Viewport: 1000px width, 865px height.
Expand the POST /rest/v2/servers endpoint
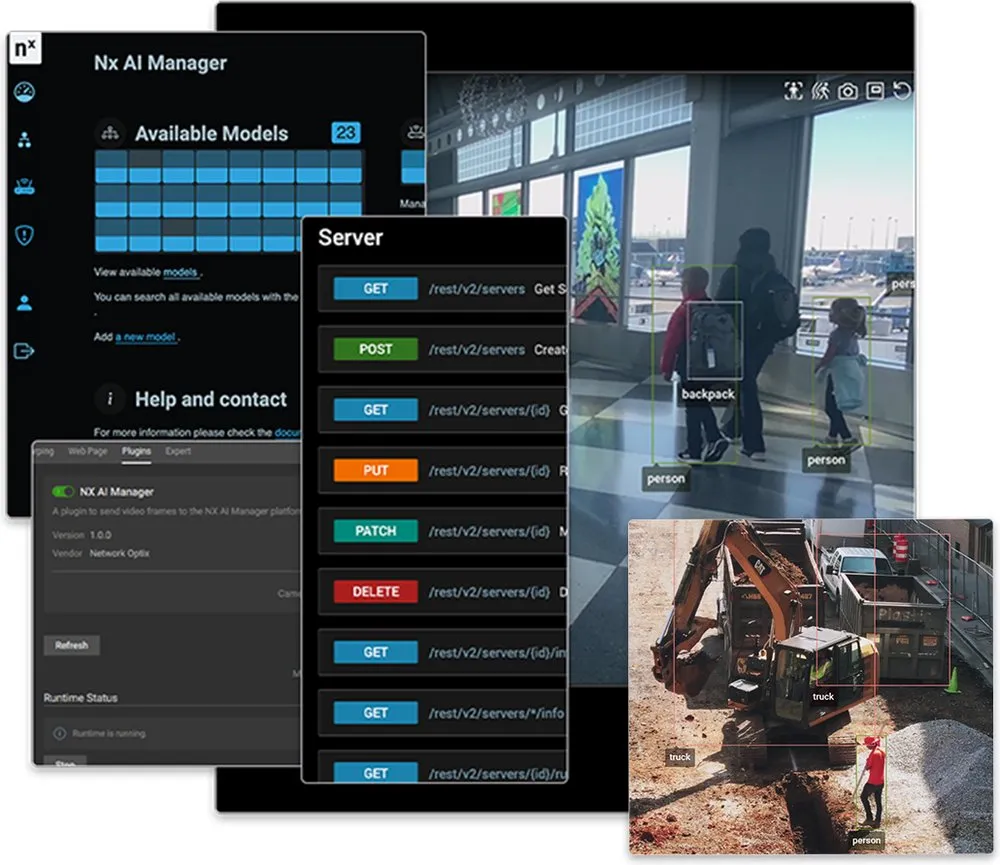tap(441, 350)
